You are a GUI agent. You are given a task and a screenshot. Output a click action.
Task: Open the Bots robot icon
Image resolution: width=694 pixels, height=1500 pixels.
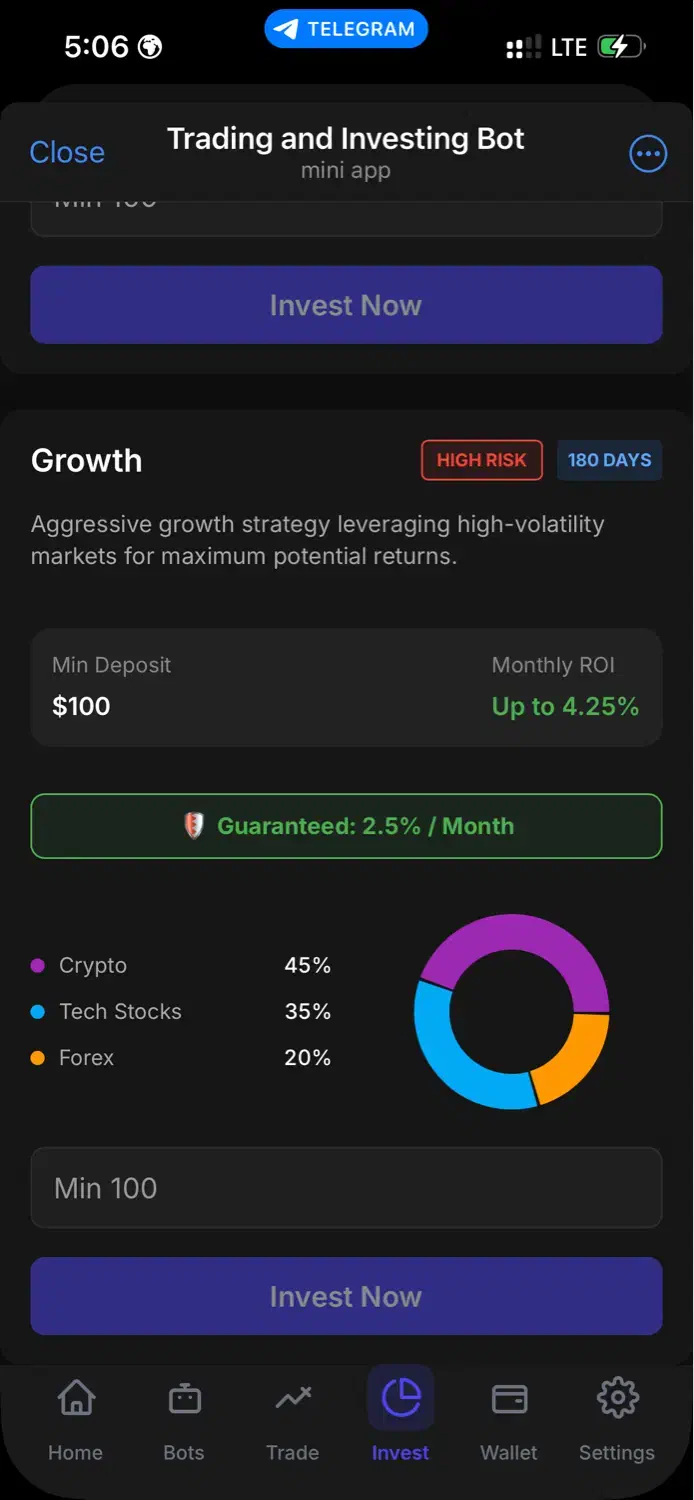pos(184,1398)
